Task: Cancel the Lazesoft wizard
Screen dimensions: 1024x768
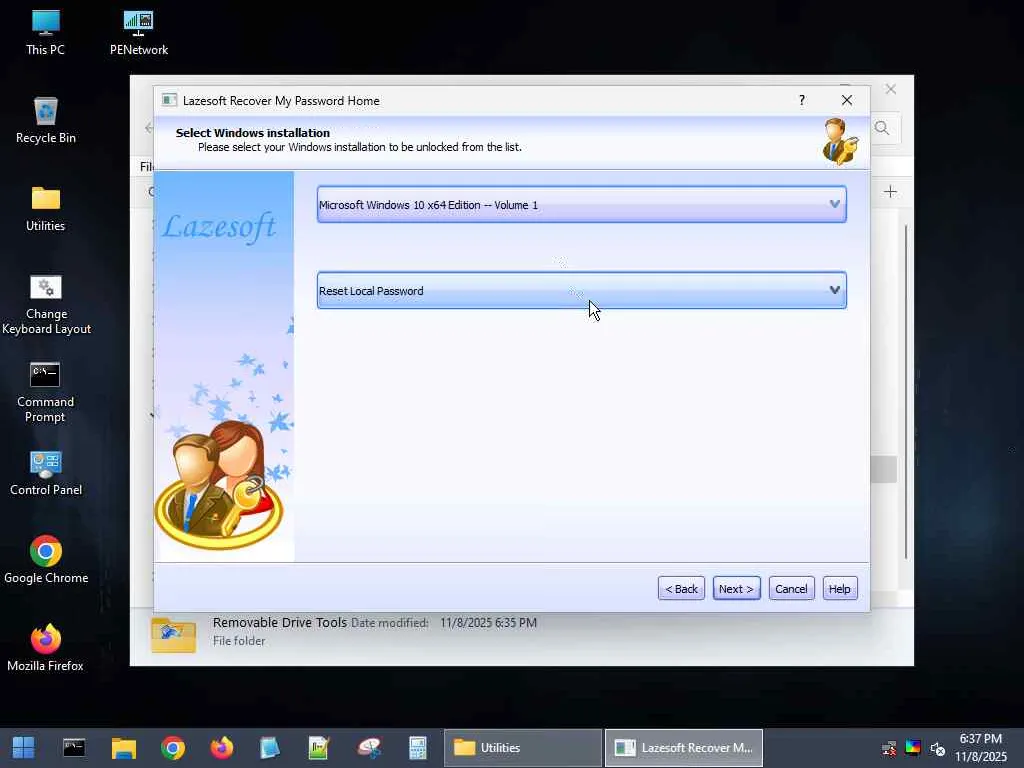Action: point(791,588)
